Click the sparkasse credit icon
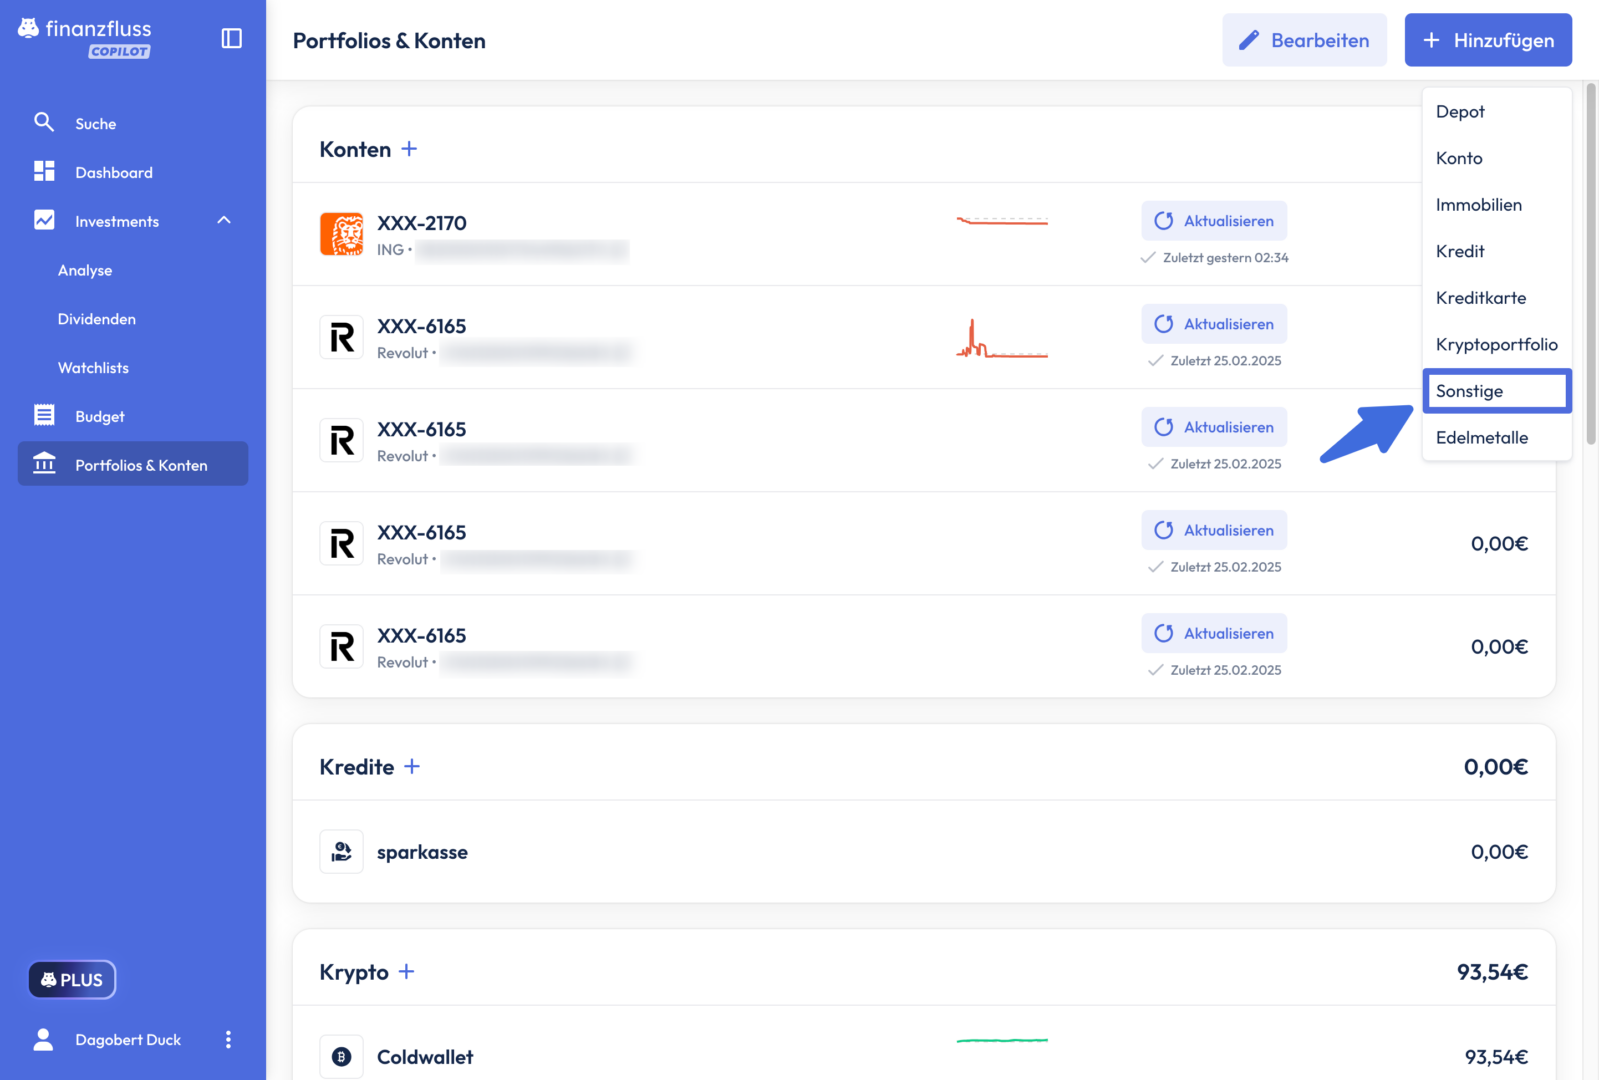 341,852
